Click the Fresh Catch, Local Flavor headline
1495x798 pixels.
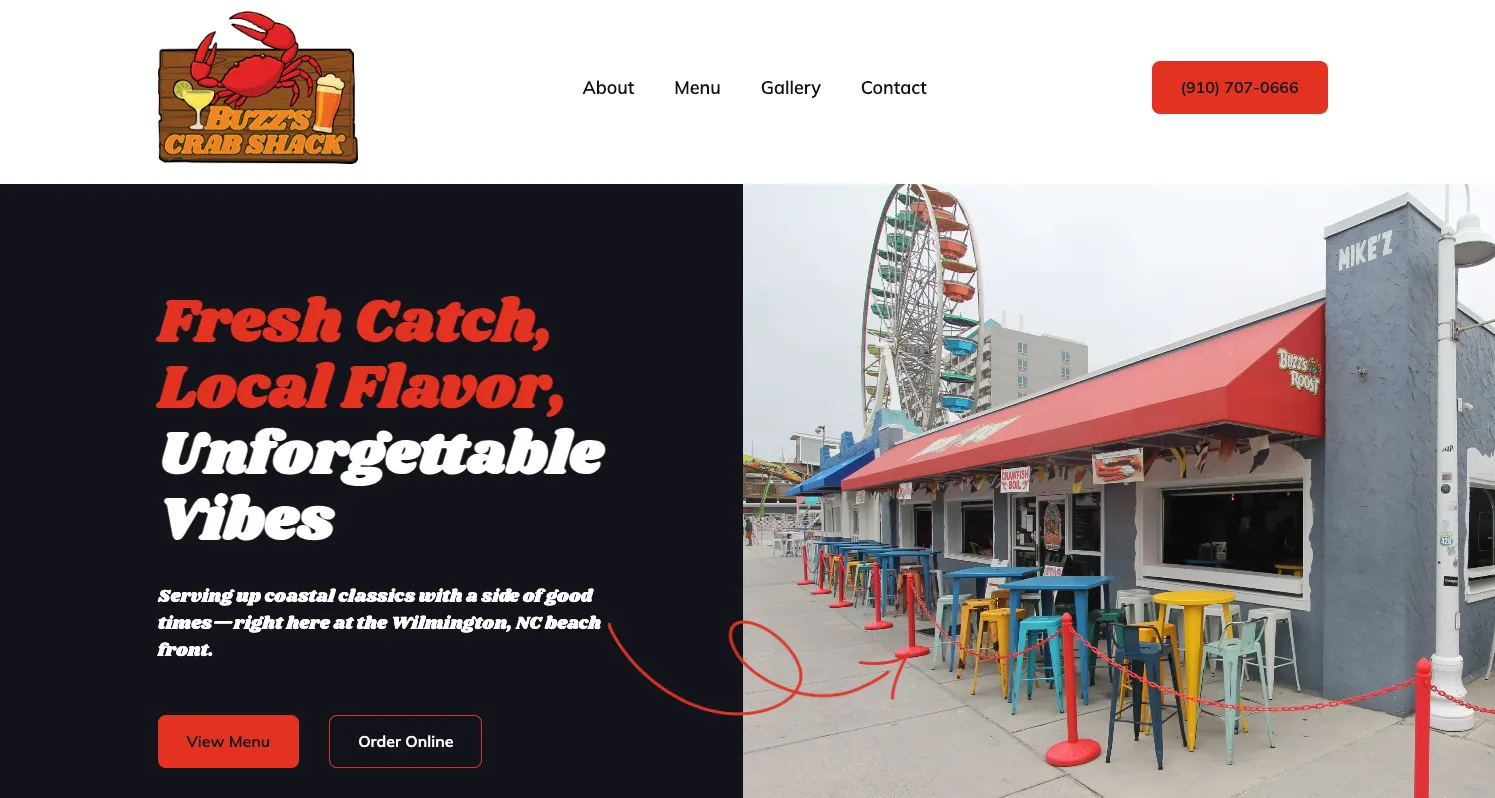point(358,354)
